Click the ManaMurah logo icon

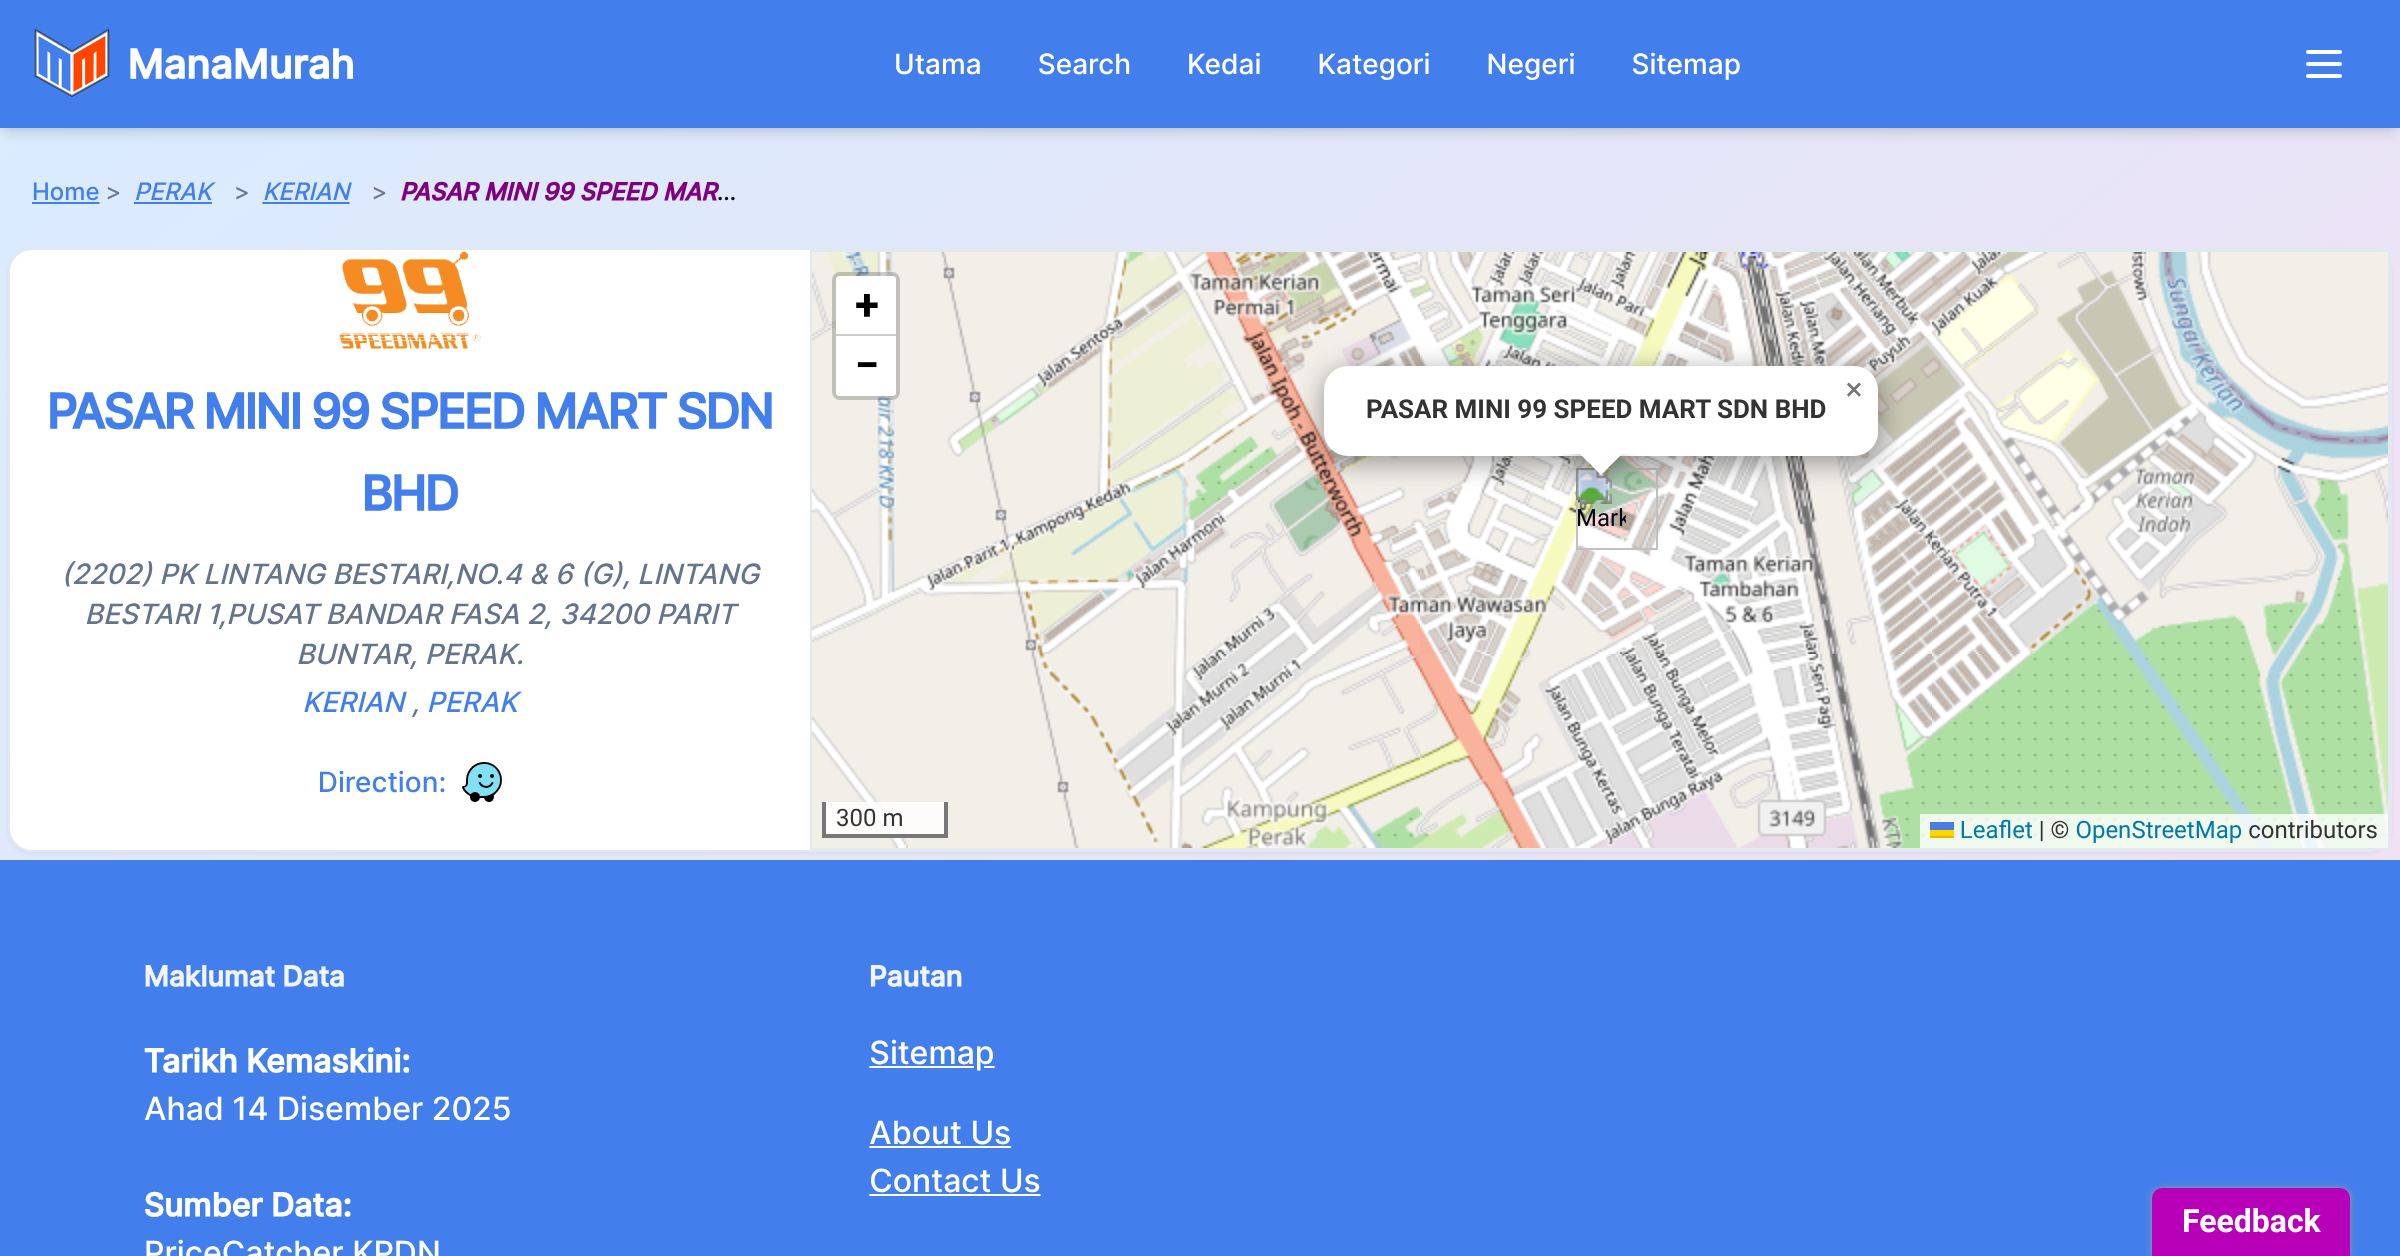[71, 63]
